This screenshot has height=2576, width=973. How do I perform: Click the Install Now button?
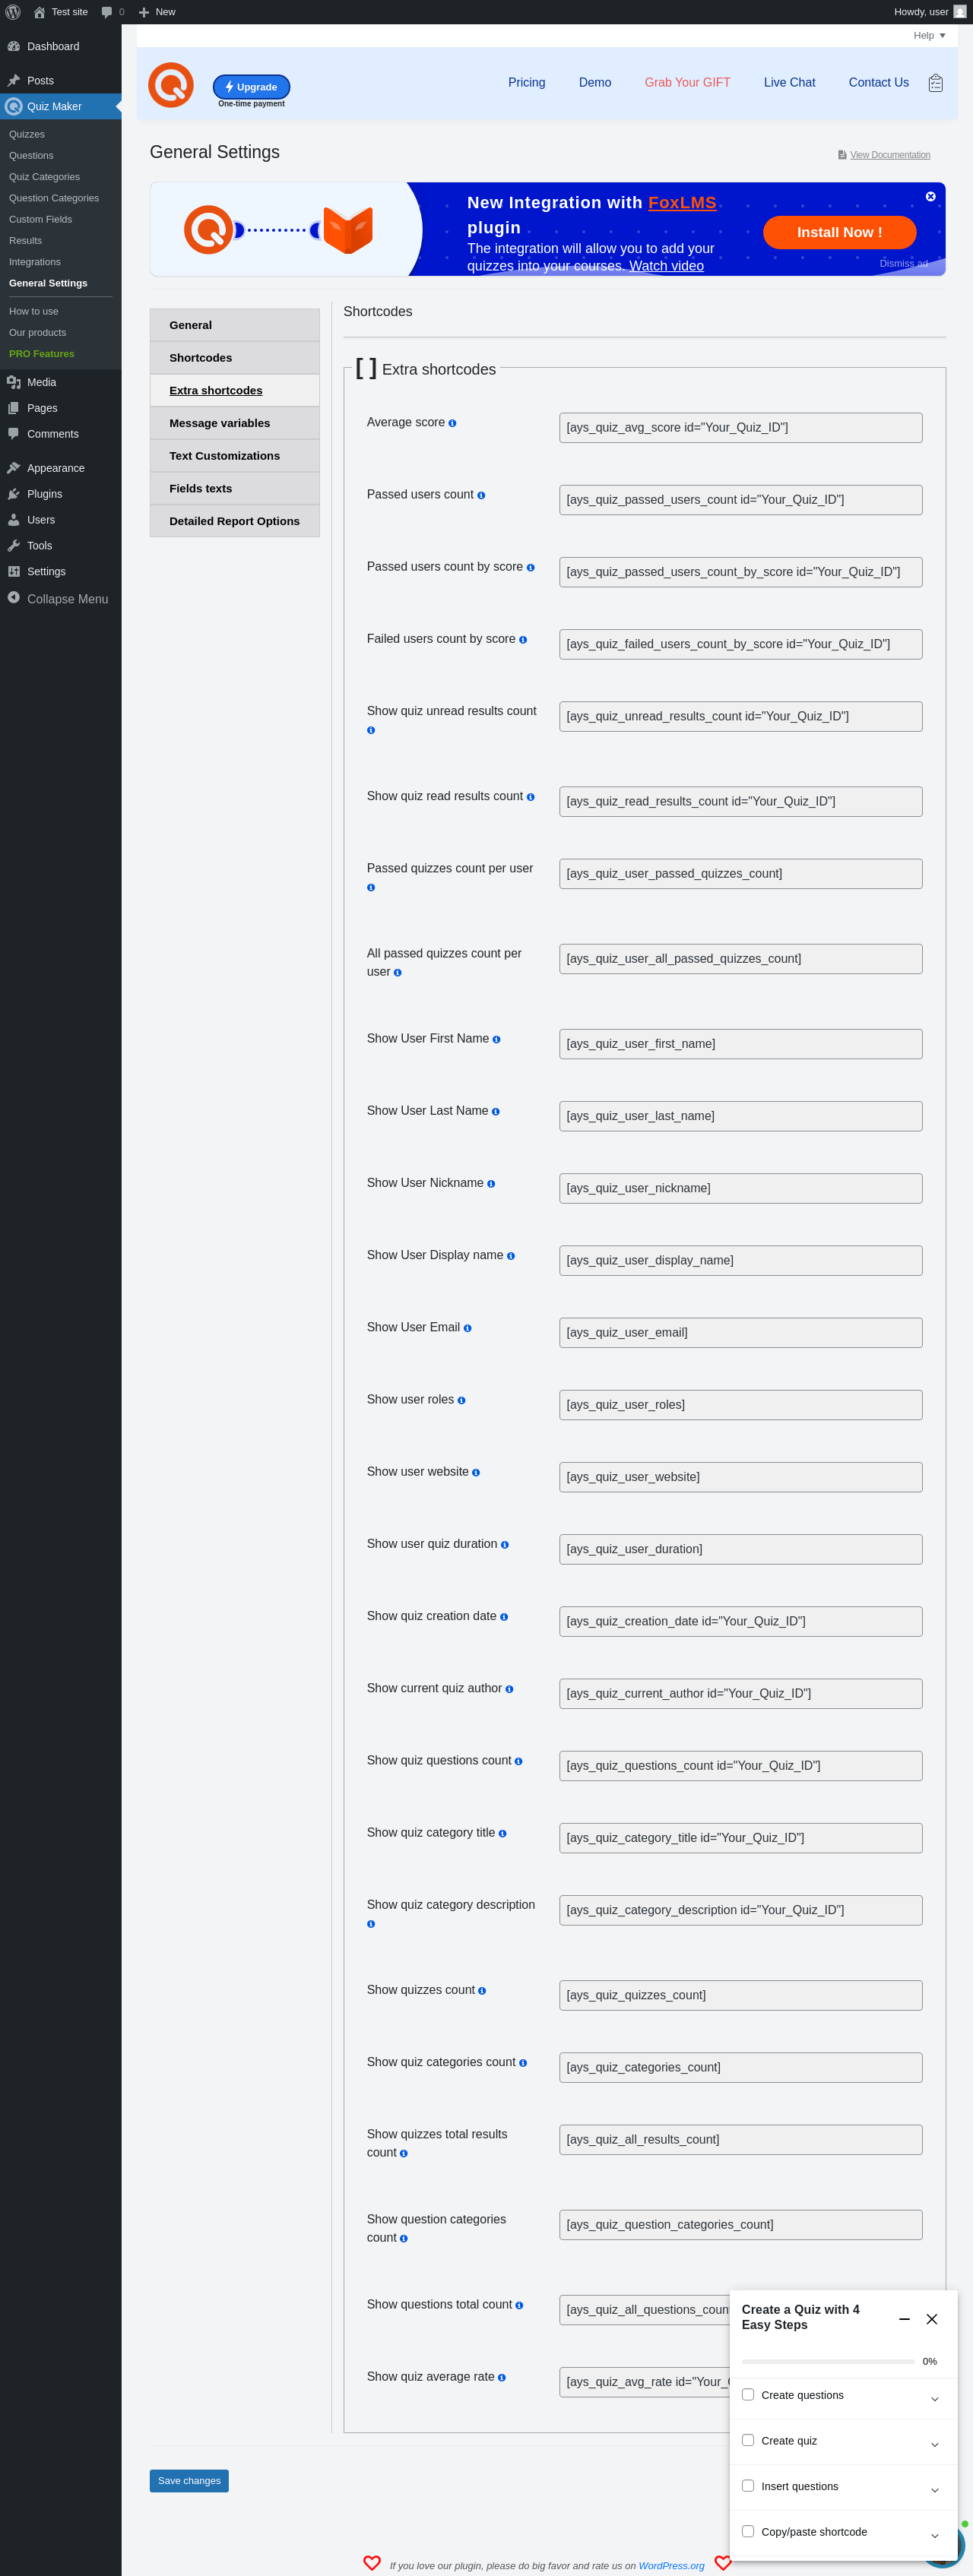(839, 232)
